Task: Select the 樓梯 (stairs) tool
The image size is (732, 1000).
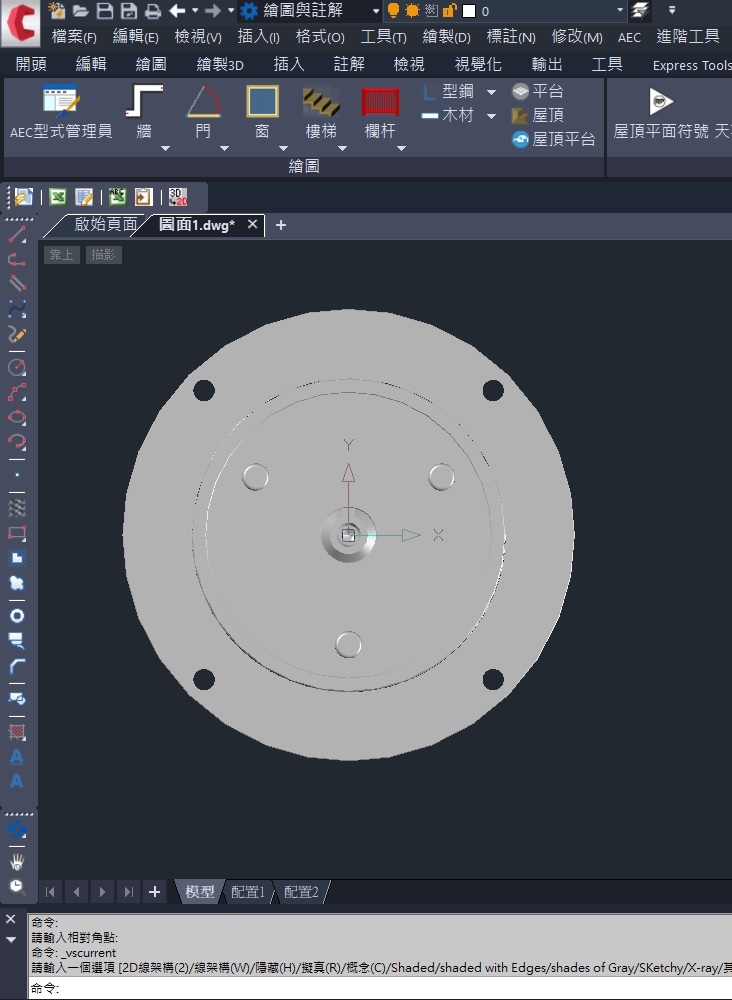Action: point(321,112)
